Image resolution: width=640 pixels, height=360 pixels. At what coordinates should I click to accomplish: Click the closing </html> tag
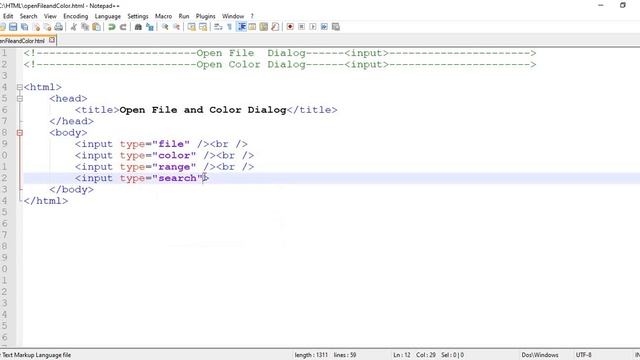point(46,201)
